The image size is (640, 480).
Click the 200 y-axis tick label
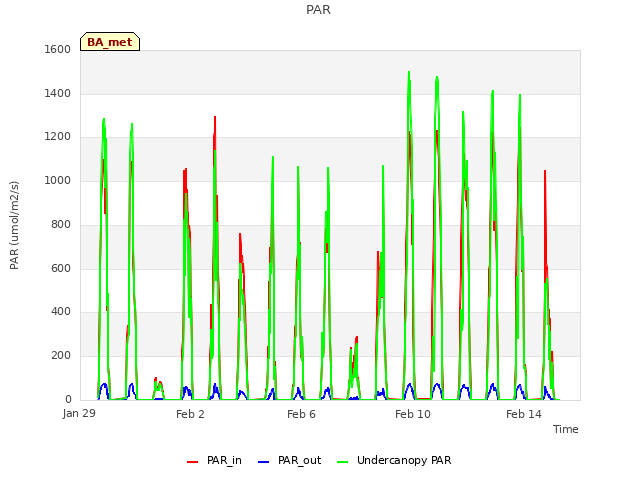click(x=61, y=356)
